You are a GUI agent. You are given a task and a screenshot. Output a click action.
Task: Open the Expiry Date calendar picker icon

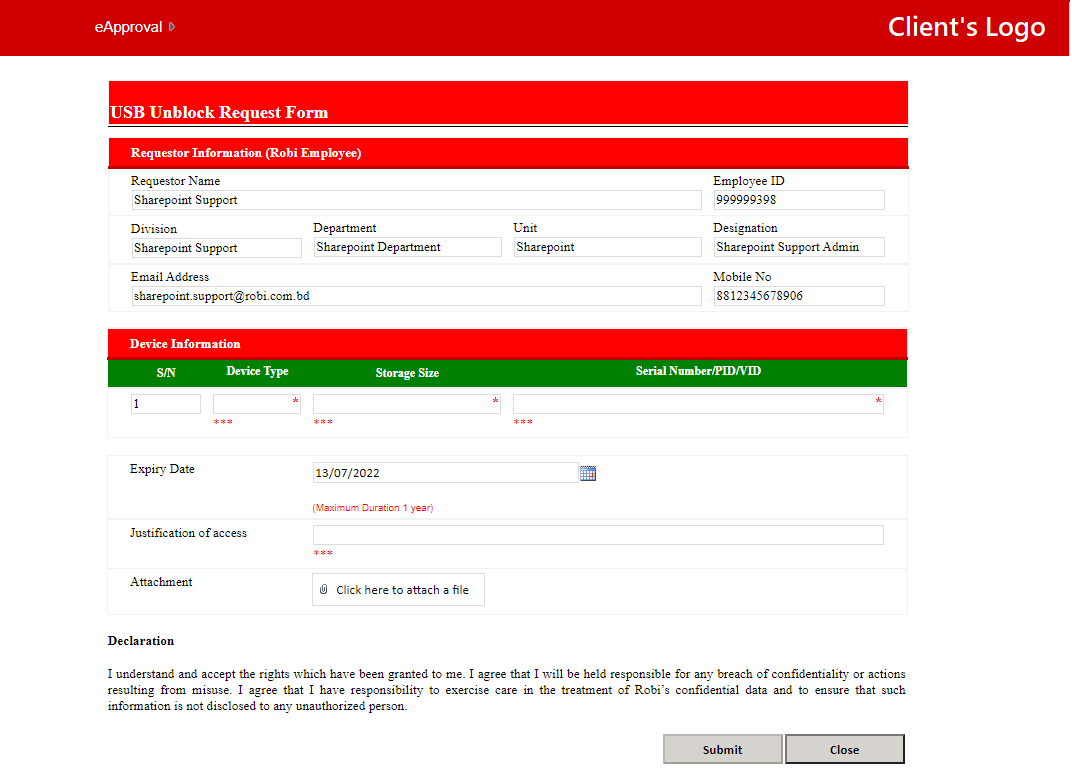tap(588, 473)
